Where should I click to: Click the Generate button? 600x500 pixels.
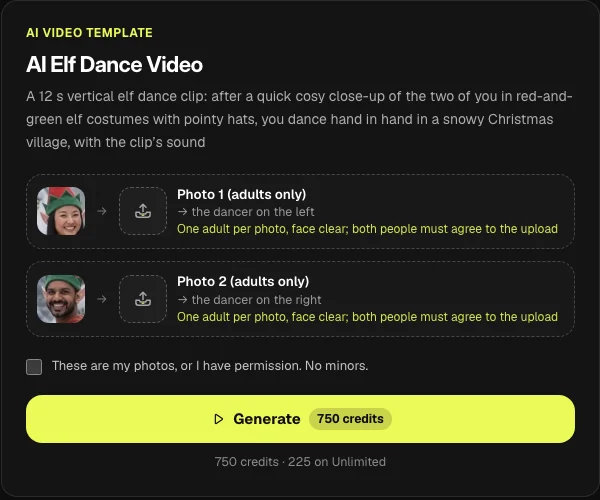[300, 419]
